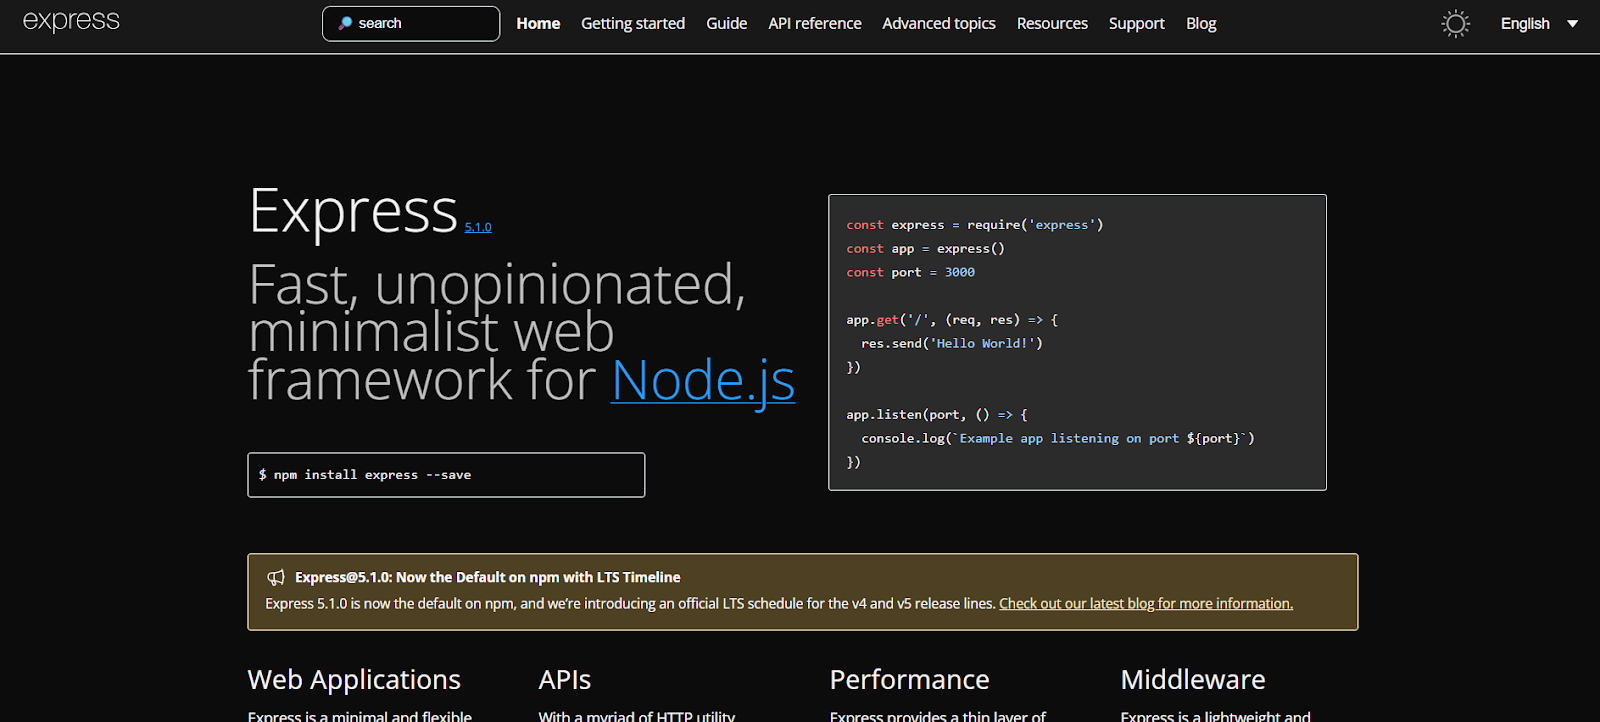Open Getting started in navigation
The image size is (1600, 722).
(x=633, y=24)
